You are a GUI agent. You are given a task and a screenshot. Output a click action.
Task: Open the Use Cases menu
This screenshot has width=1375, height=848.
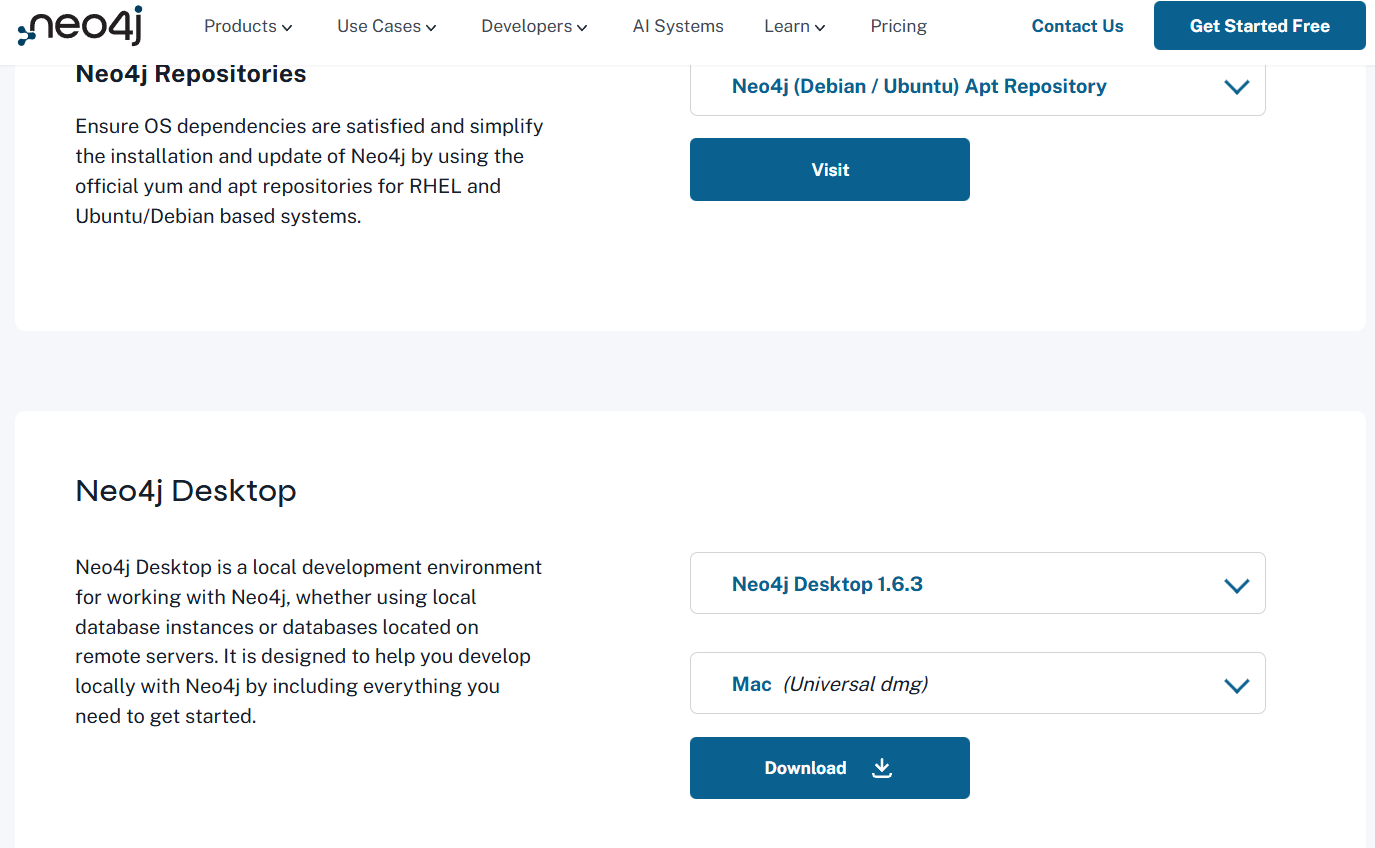(379, 26)
